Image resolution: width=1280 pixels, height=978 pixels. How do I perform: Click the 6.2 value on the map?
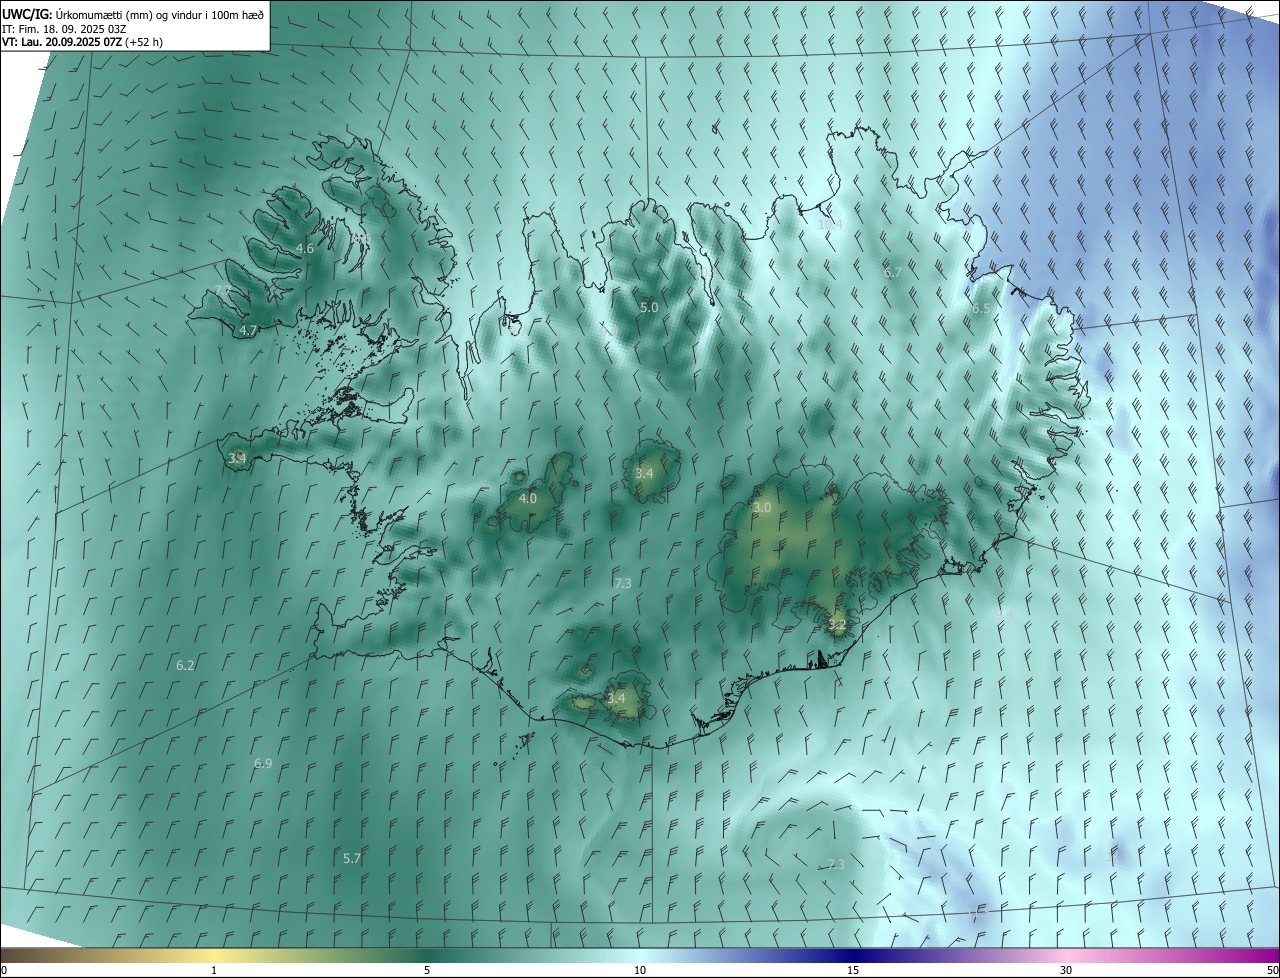[x=185, y=665]
